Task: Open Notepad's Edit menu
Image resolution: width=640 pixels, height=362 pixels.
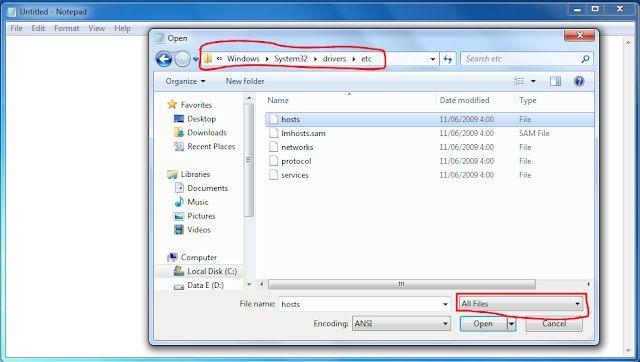Action: [38, 28]
